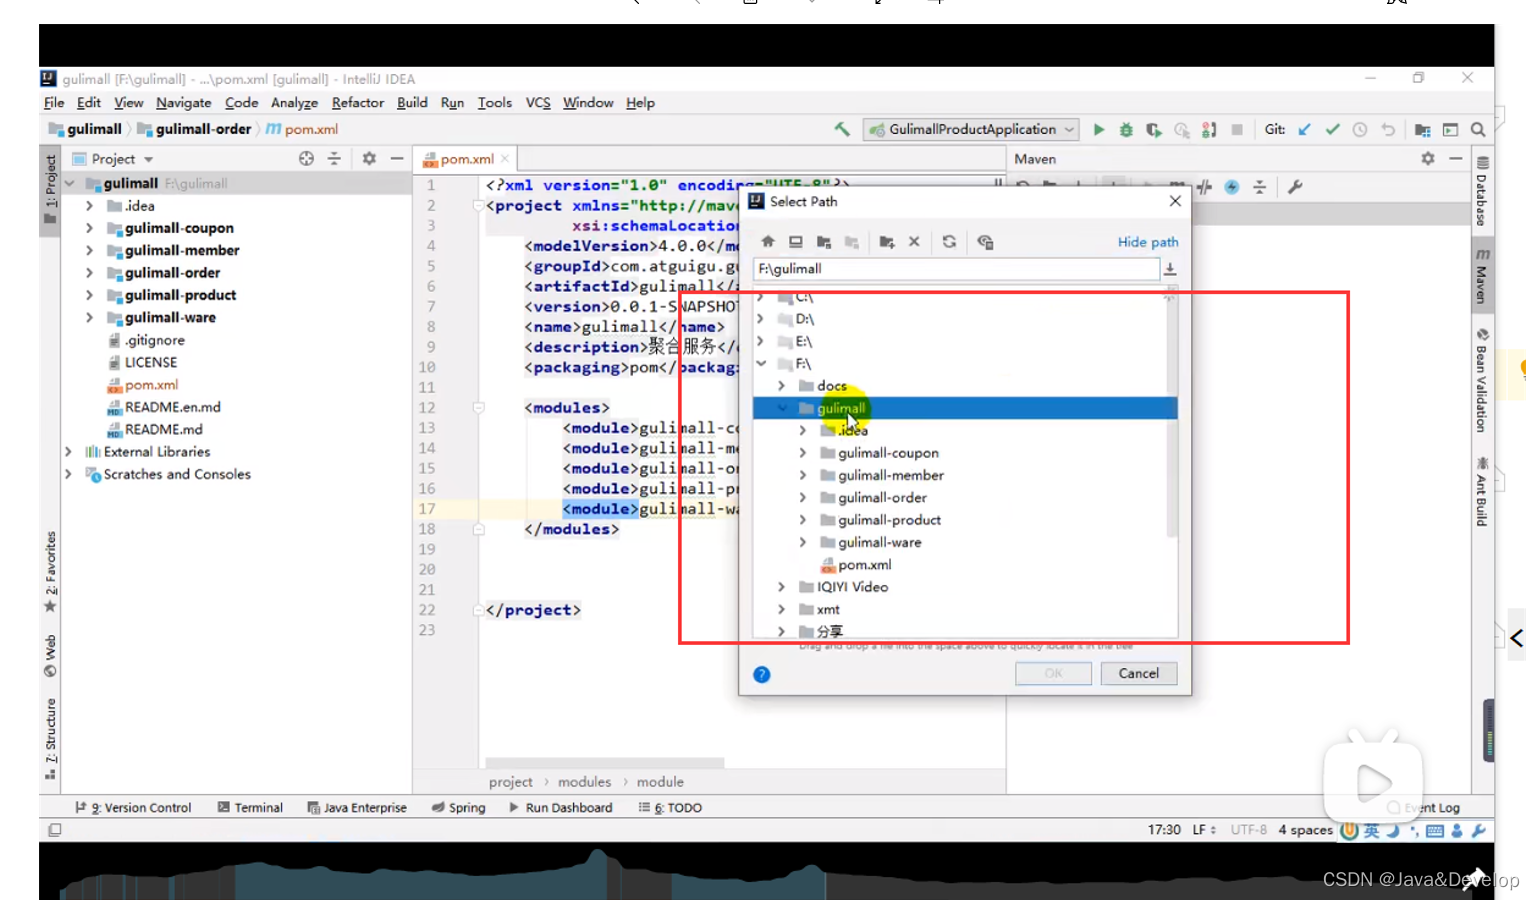This screenshot has height=900, width=1535.
Task: Jump to project directory in Select Path dialog
Action: click(x=824, y=242)
